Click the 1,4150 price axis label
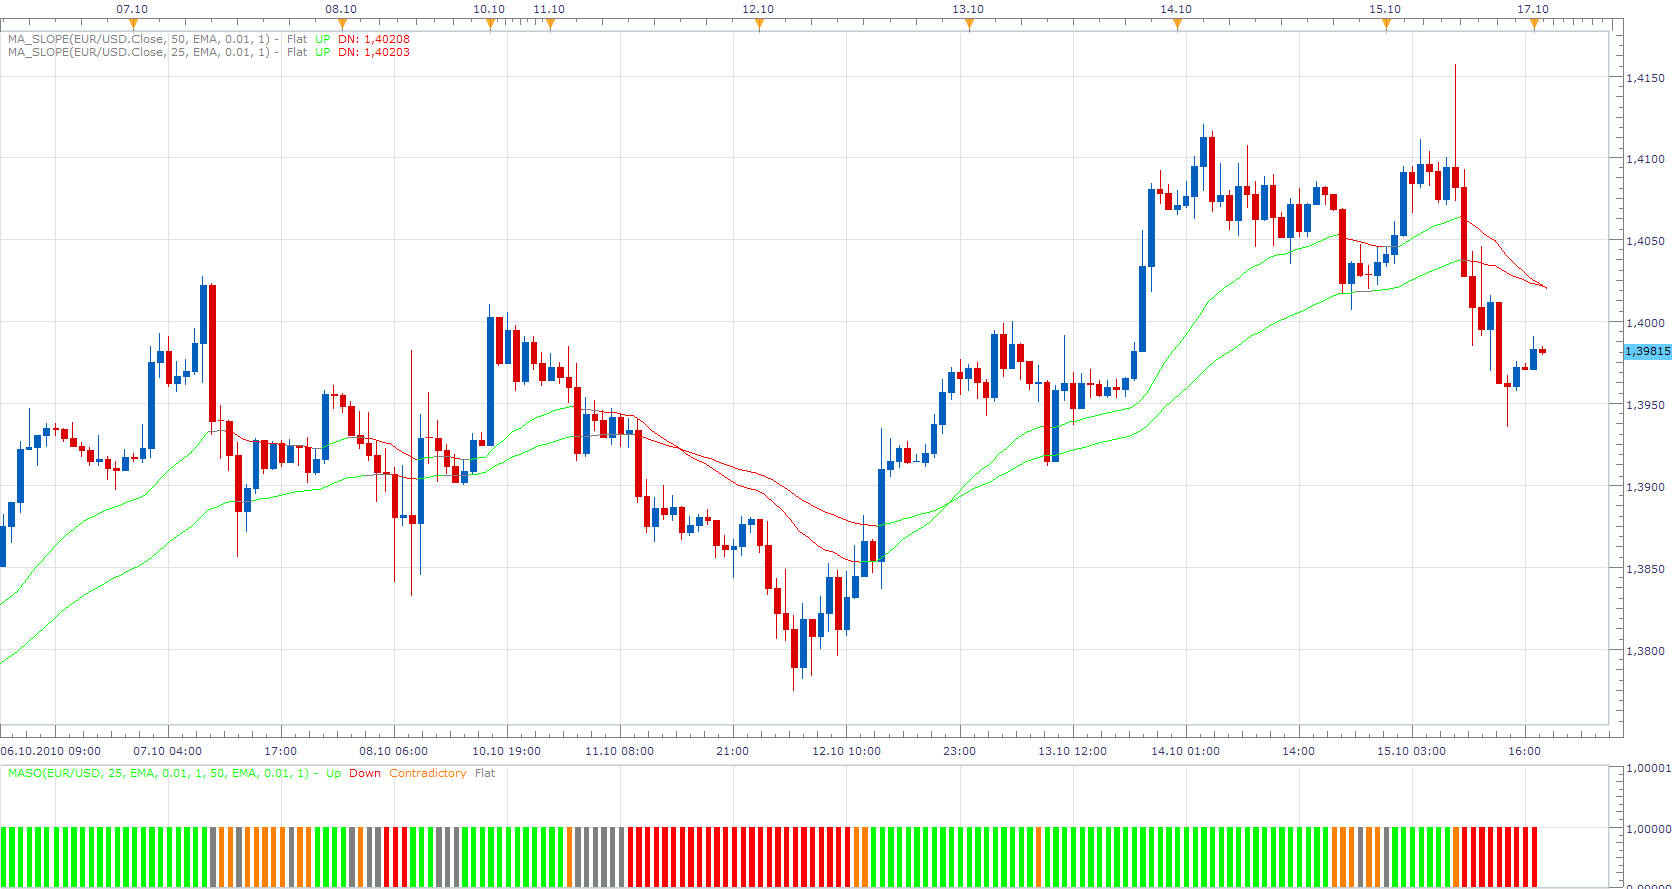This screenshot has height=889, width=1680. (1646, 77)
